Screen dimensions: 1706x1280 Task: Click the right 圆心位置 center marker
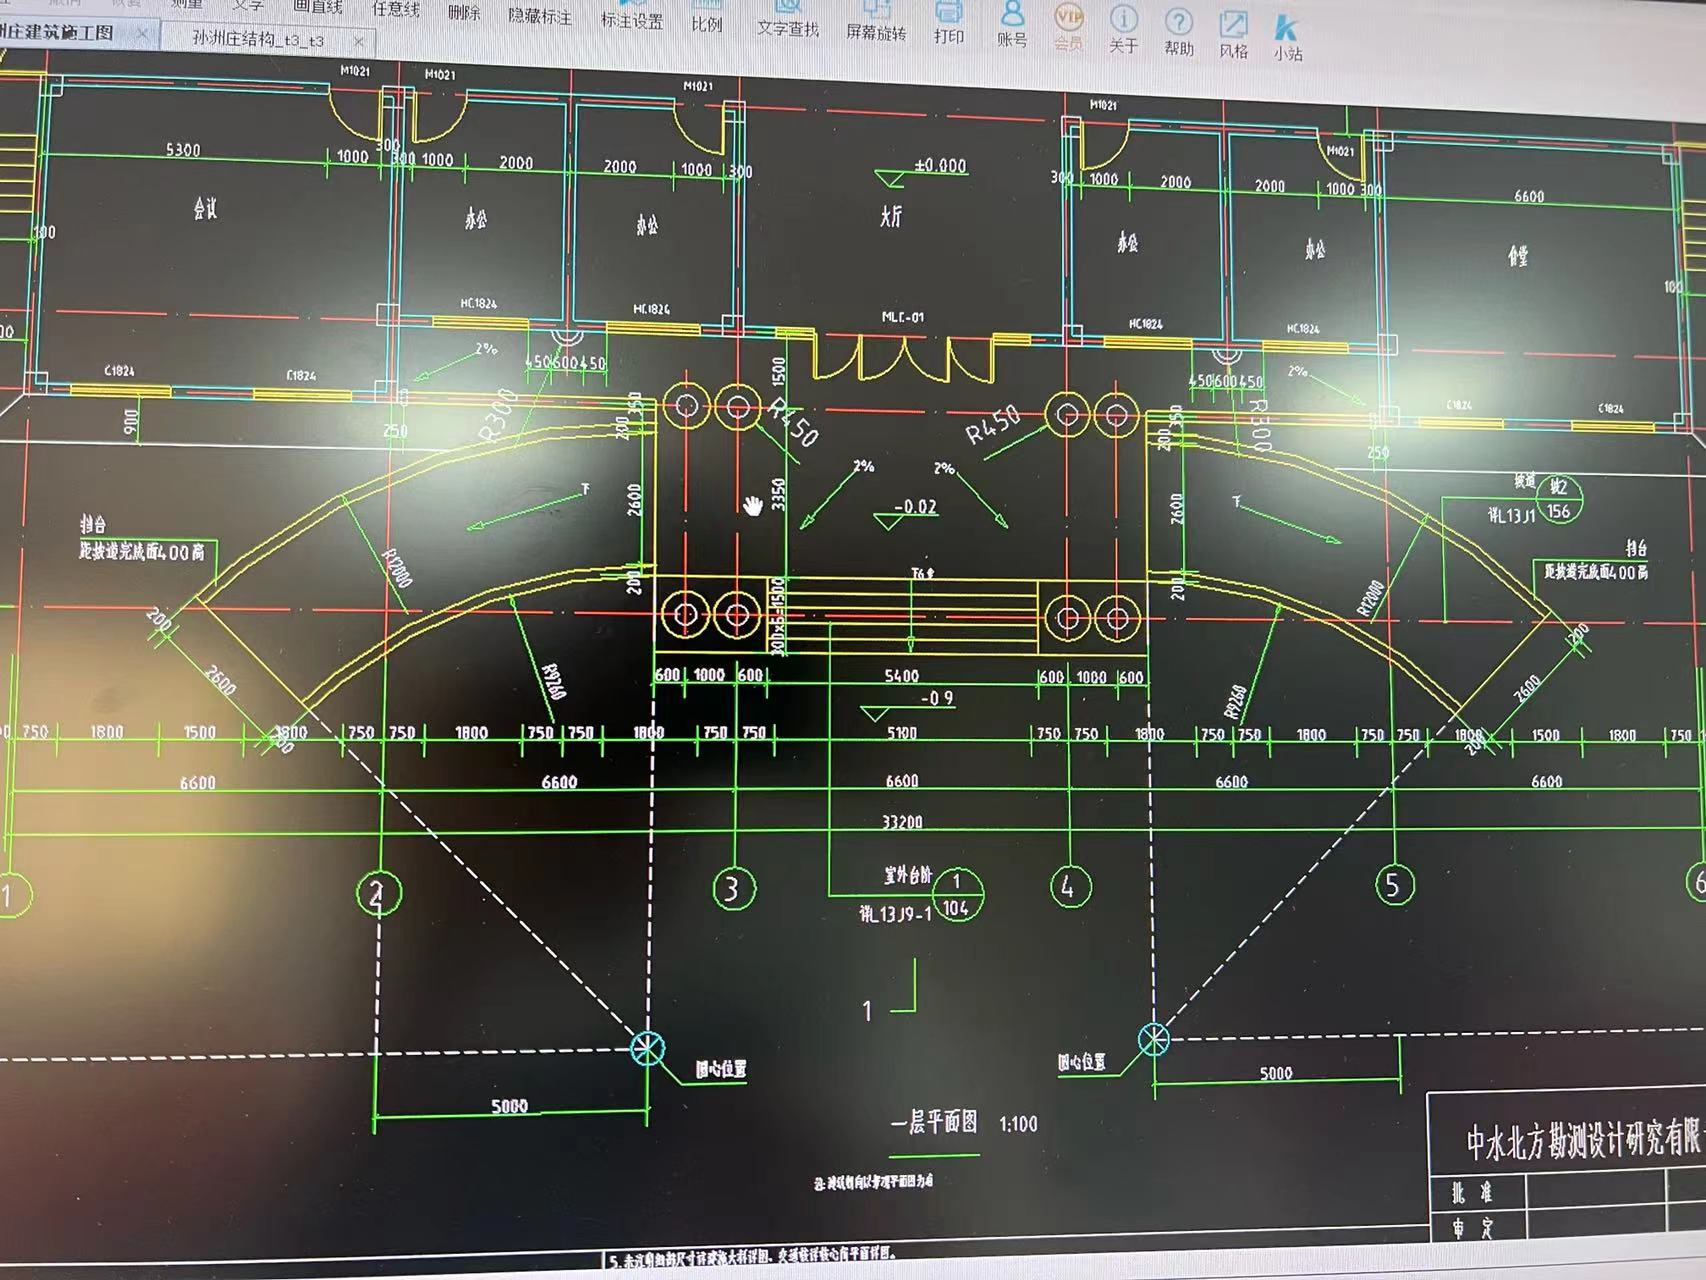(x=1154, y=1039)
